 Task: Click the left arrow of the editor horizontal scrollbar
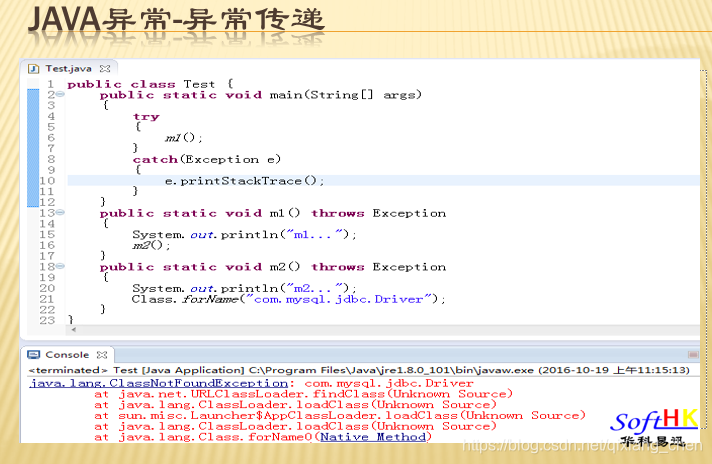click(74, 330)
